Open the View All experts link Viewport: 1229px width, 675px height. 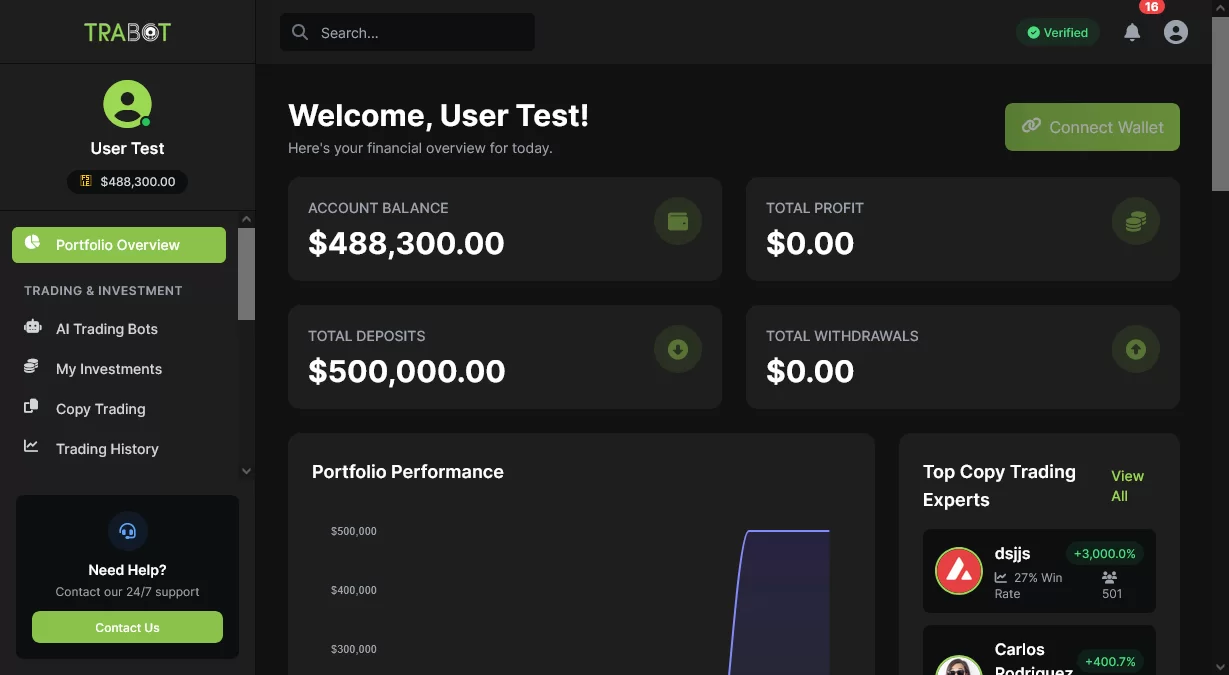point(1127,486)
